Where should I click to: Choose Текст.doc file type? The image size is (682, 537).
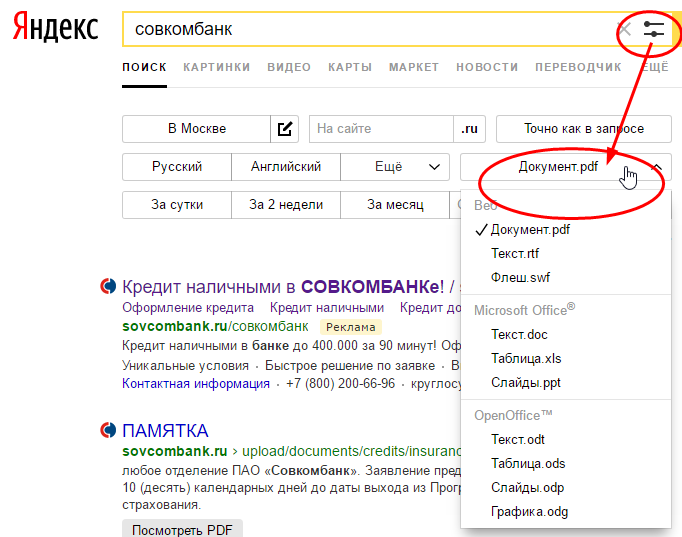pyautogui.click(x=565, y=334)
